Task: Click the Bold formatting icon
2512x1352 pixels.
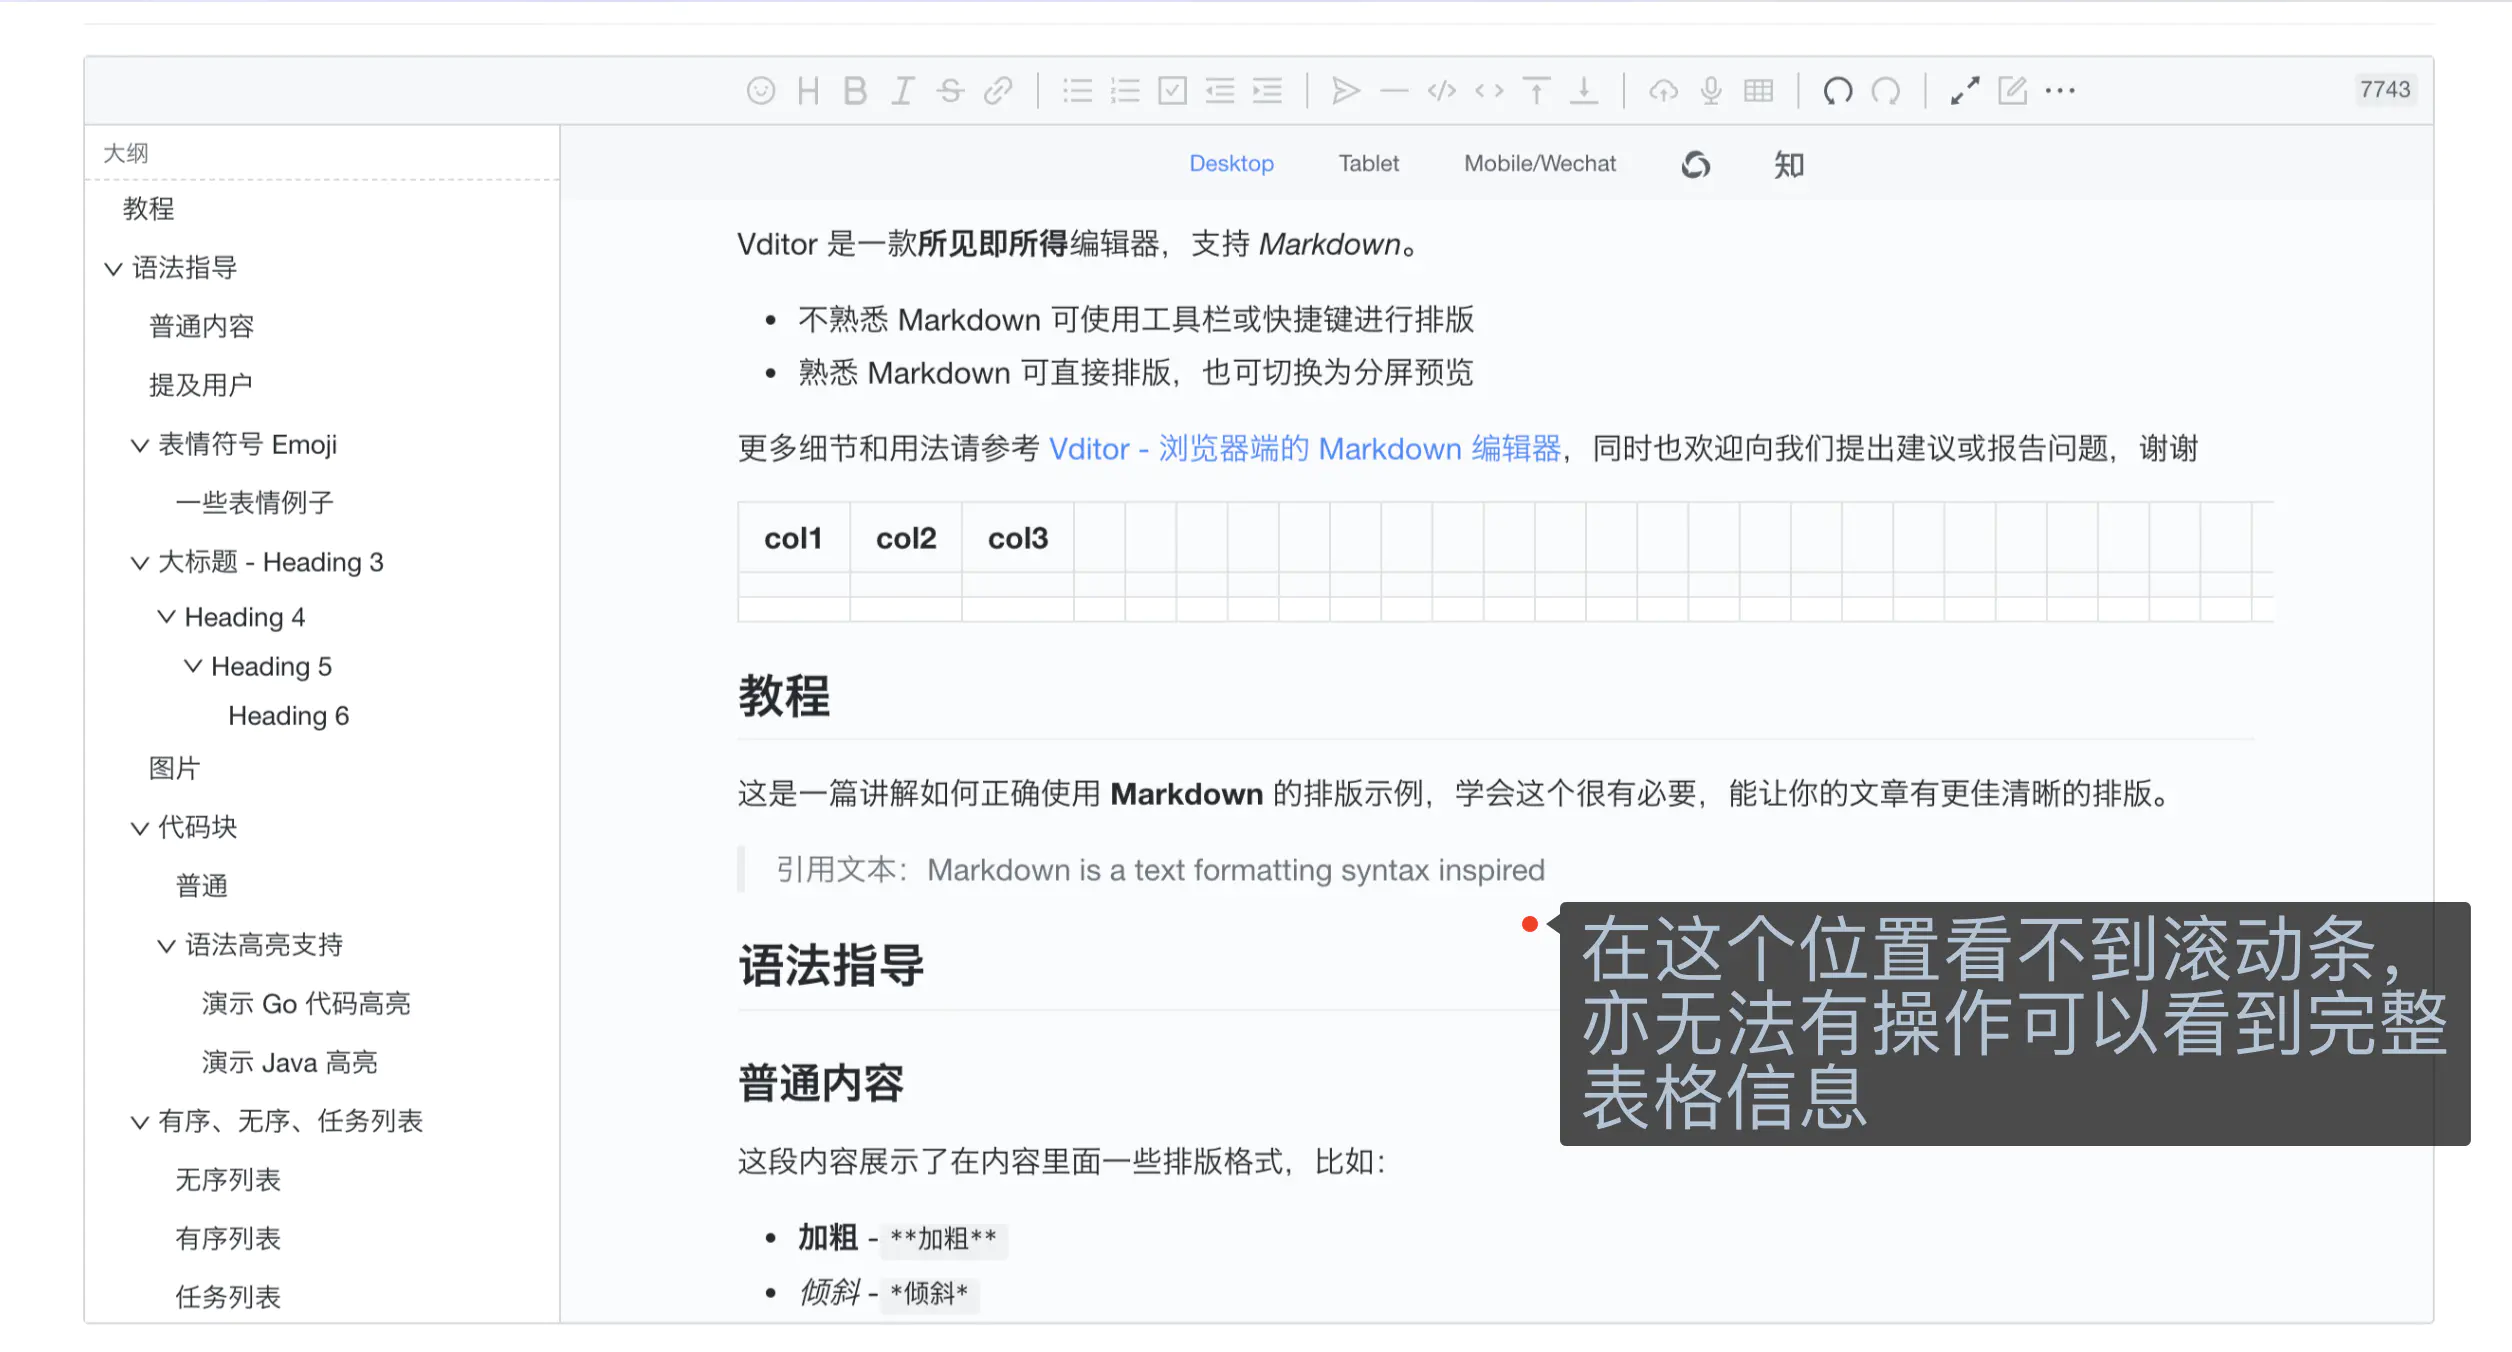Action: point(855,91)
